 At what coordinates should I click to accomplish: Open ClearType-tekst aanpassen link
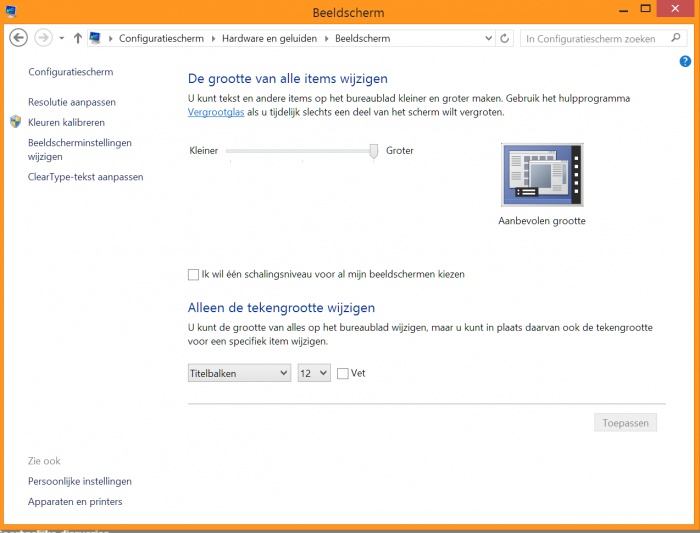coord(85,177)
